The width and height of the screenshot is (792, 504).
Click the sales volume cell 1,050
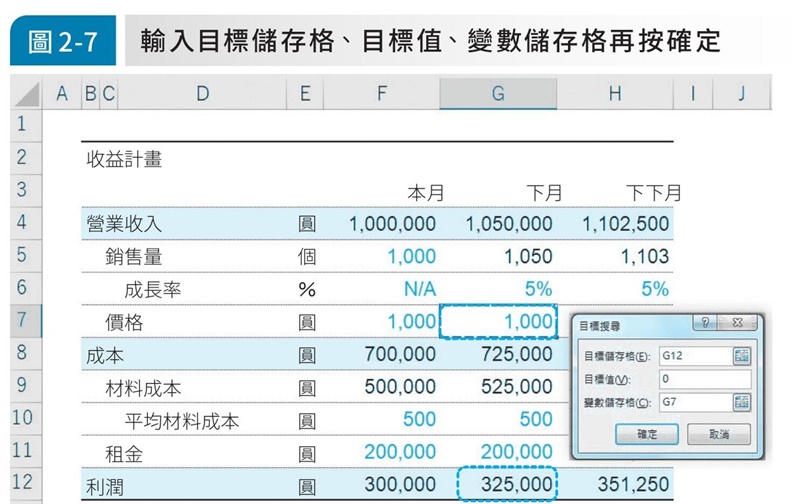pyautogui.click(x=528, y=257)
